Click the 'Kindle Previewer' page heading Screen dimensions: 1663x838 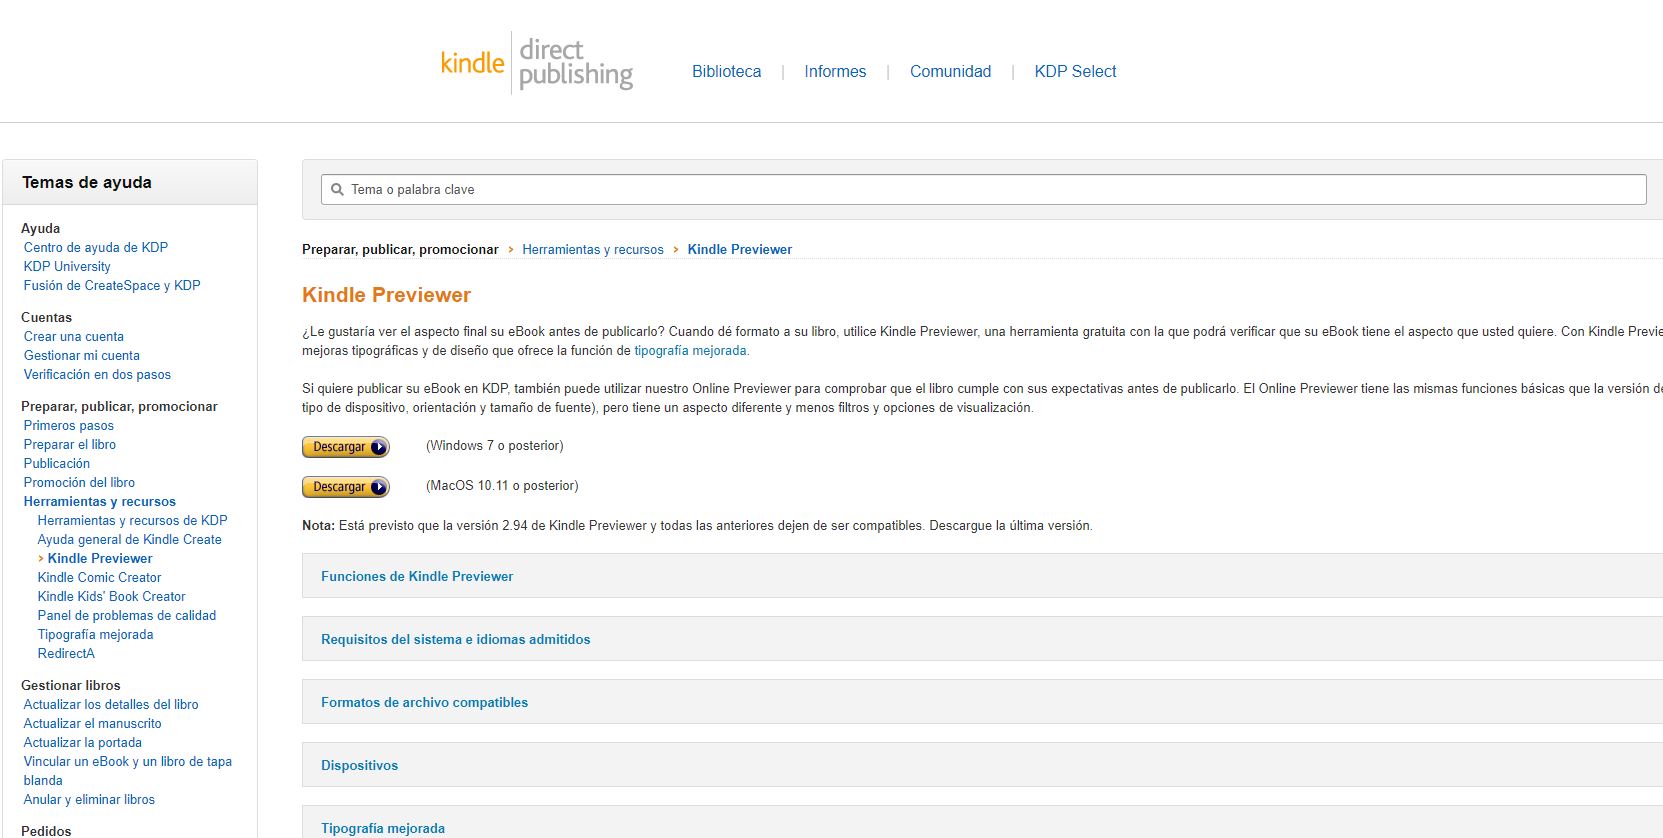[386, 295]
